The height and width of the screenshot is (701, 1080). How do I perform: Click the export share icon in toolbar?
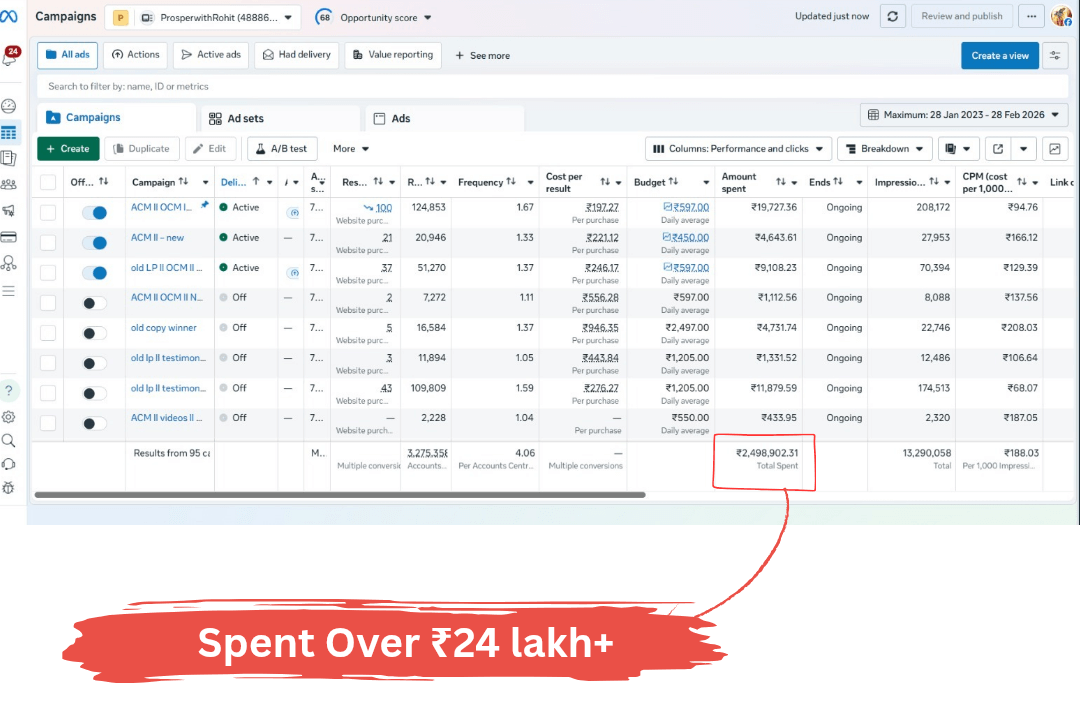[998, 149]
